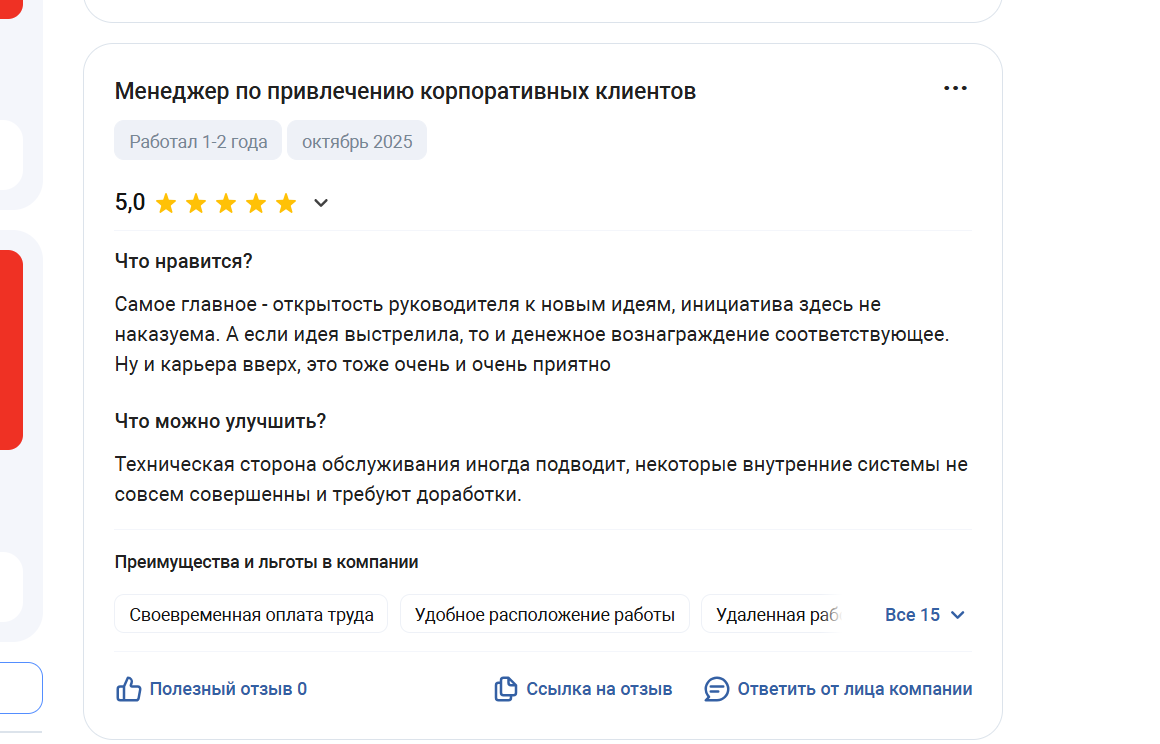1160x744 pixels.
Task: Click the copy icon beside "Ссылка на отзыв"
Action: (x=505, y=689)
